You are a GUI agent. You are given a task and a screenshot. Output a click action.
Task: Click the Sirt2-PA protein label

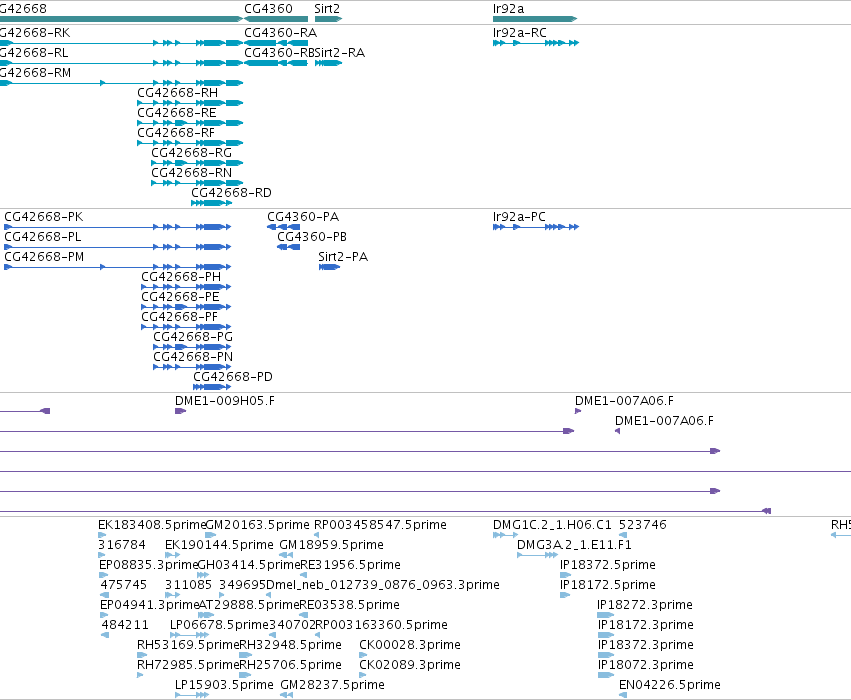343,257
